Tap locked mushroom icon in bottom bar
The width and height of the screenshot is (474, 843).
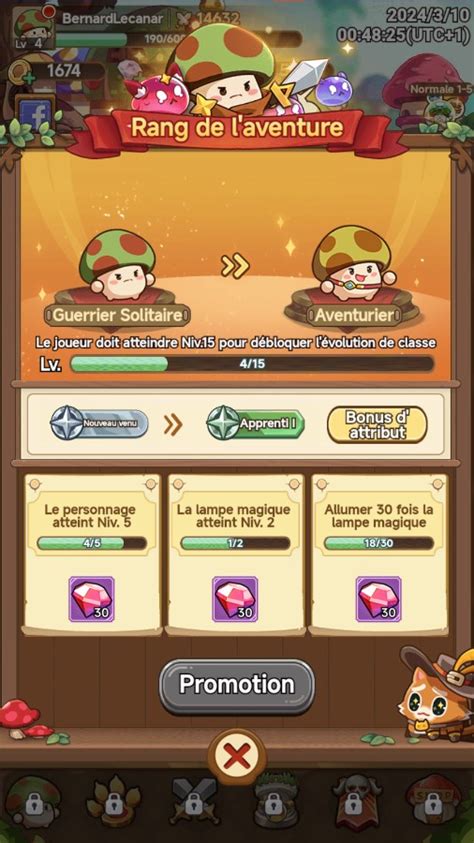point(33,802)
